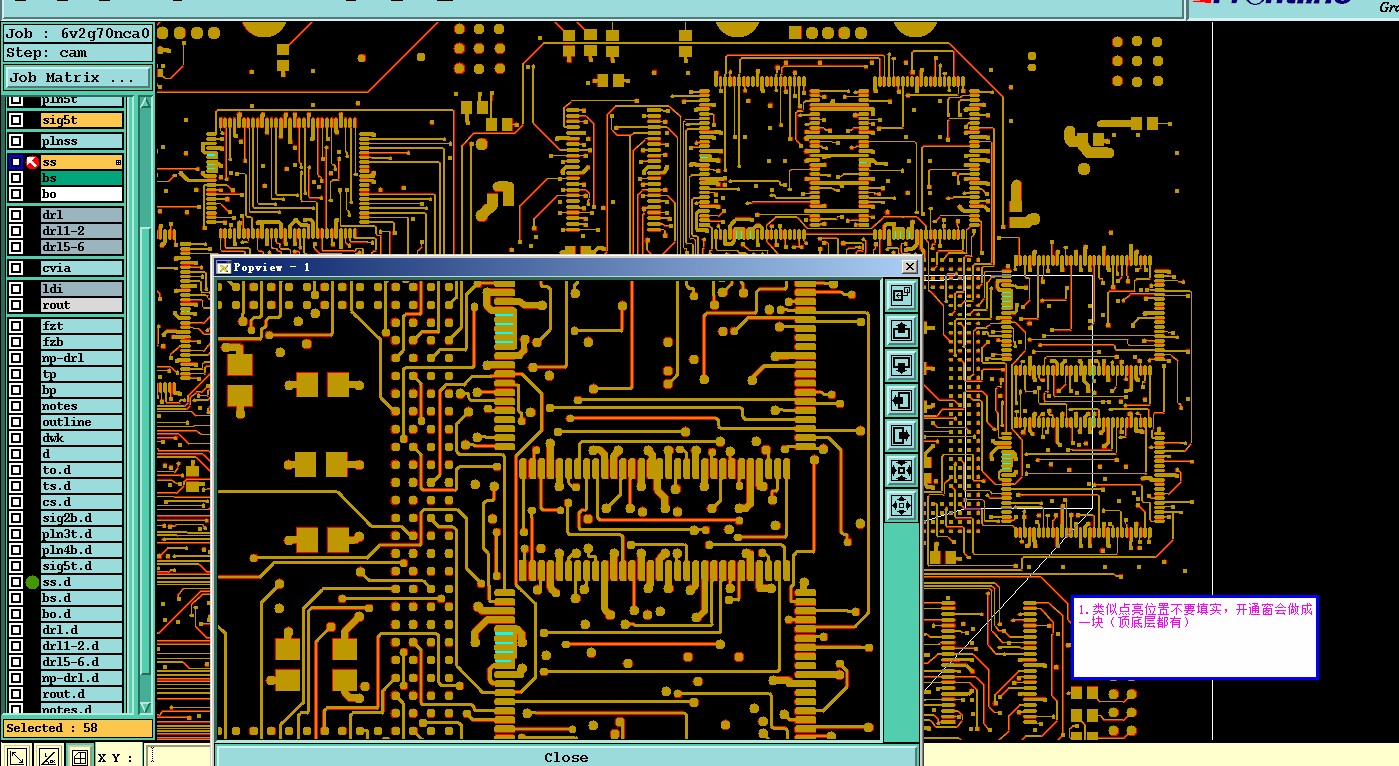Tick the cvia layer checkbox
This screenshot has height=766, width=1399.
(x=16, y=268)
